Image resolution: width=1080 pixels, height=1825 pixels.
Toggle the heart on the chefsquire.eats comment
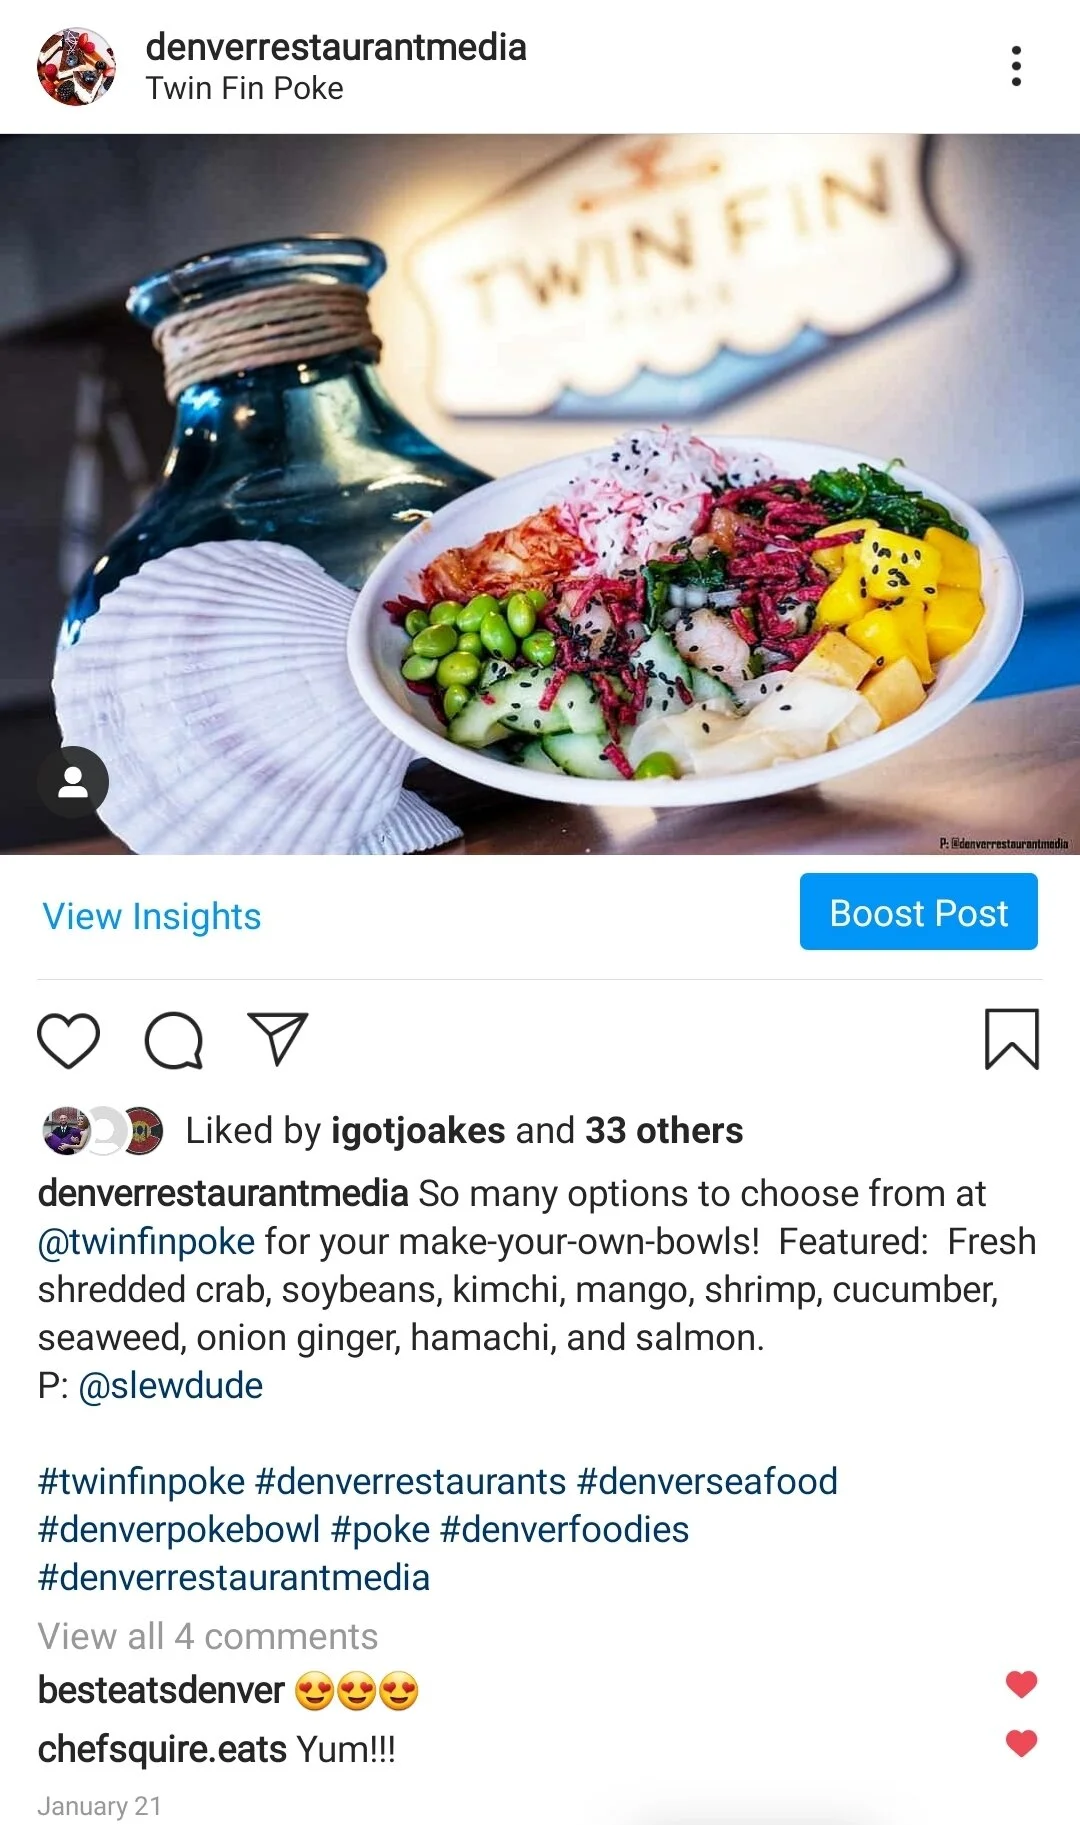pos(1021,1744)
